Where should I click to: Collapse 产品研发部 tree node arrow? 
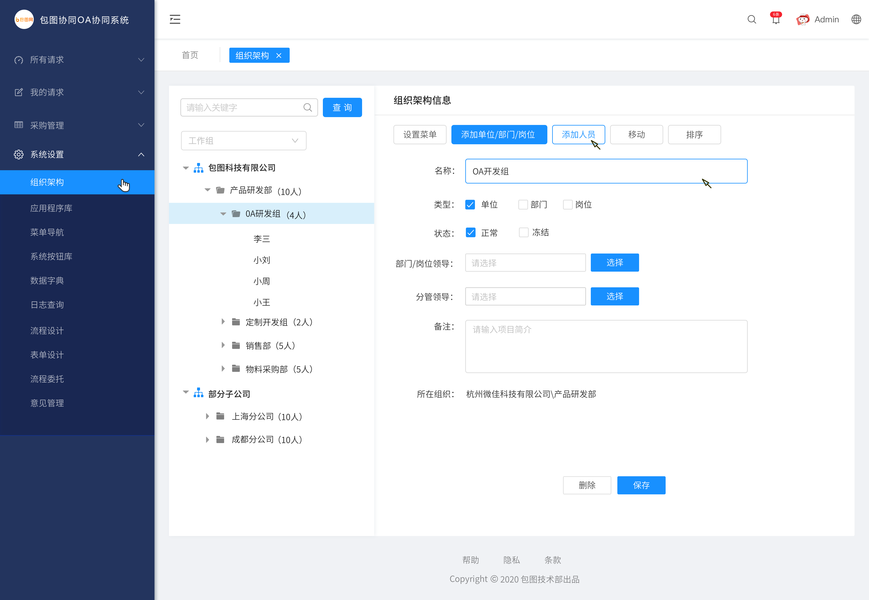coord(207,190)
